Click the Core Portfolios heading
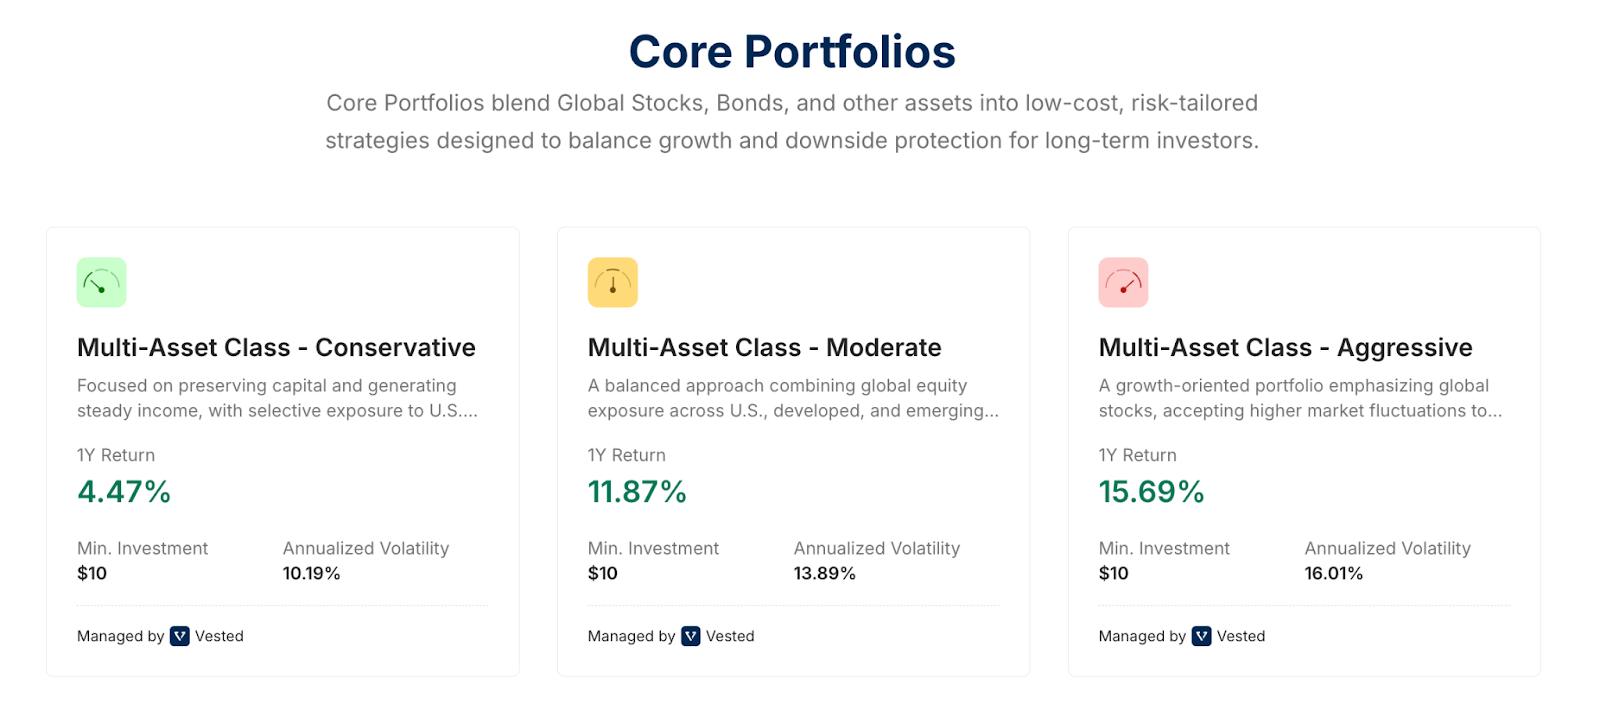The image size is (1600, 714). tap(792, 52)
